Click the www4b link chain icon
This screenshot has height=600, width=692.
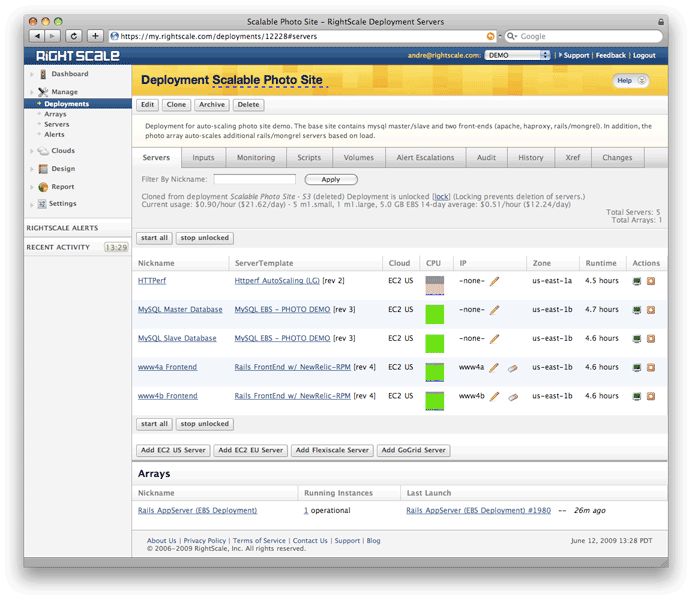tap(512, 397)
